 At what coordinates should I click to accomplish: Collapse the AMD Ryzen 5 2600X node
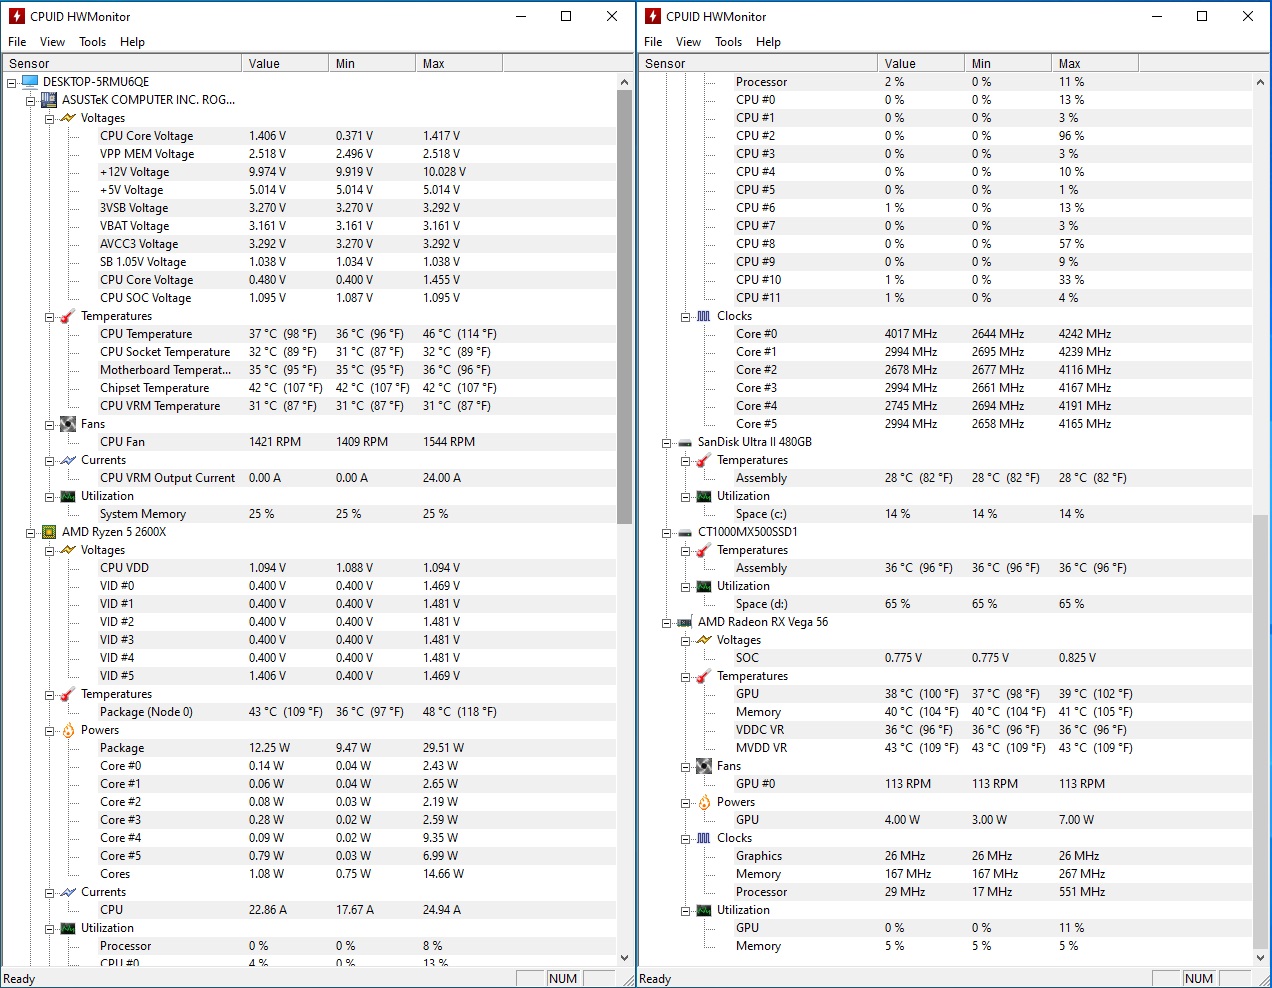pyautogui.click(x=31, y=532)
